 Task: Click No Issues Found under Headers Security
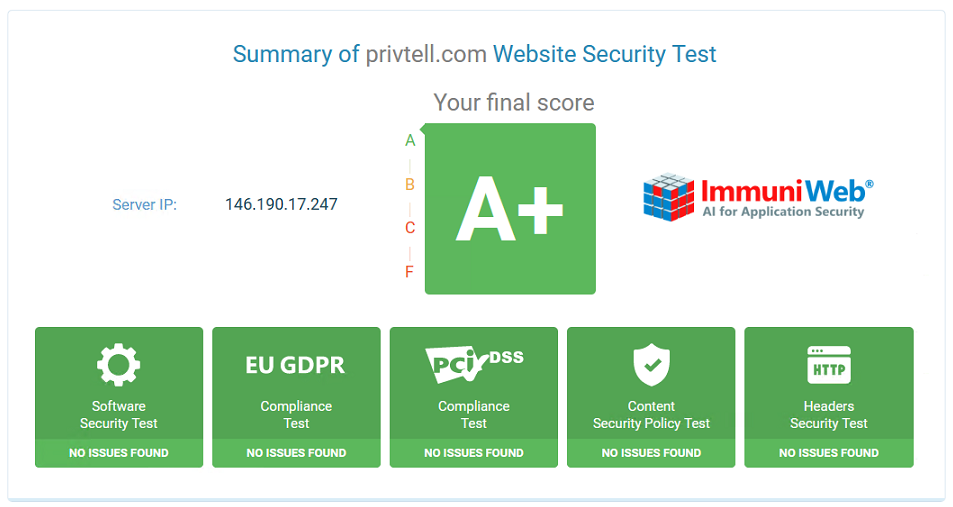coord(828,453)
